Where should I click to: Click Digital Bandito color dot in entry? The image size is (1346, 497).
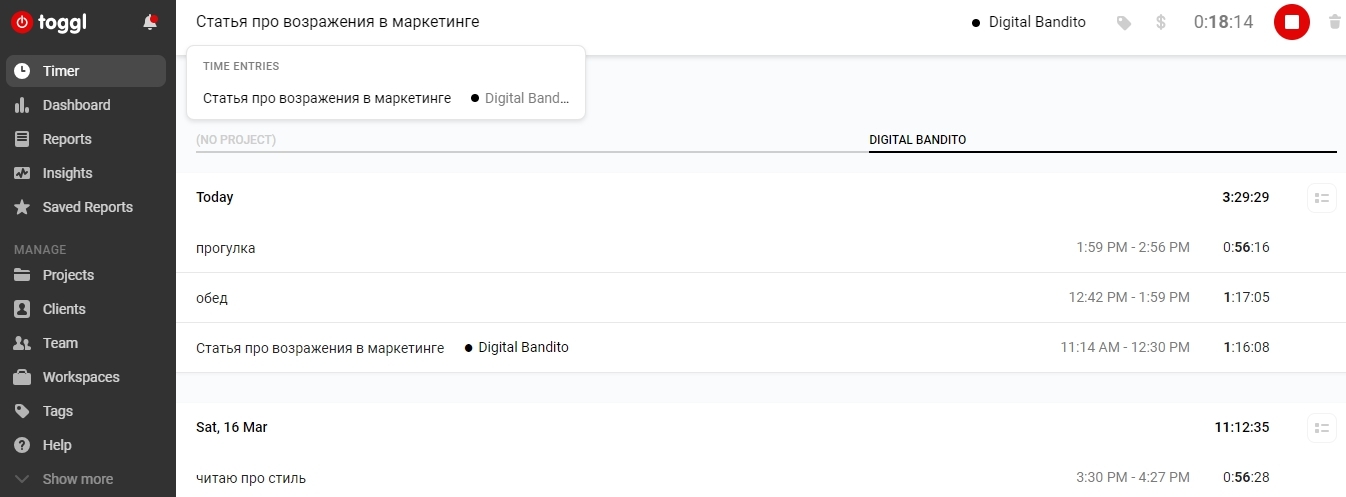pos(469,348)
